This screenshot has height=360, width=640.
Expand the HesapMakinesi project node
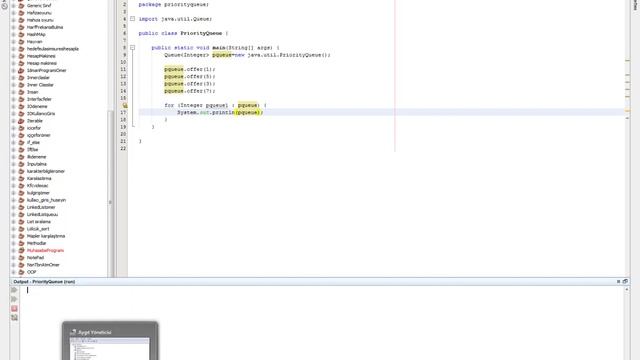click(x=13, y=56)
